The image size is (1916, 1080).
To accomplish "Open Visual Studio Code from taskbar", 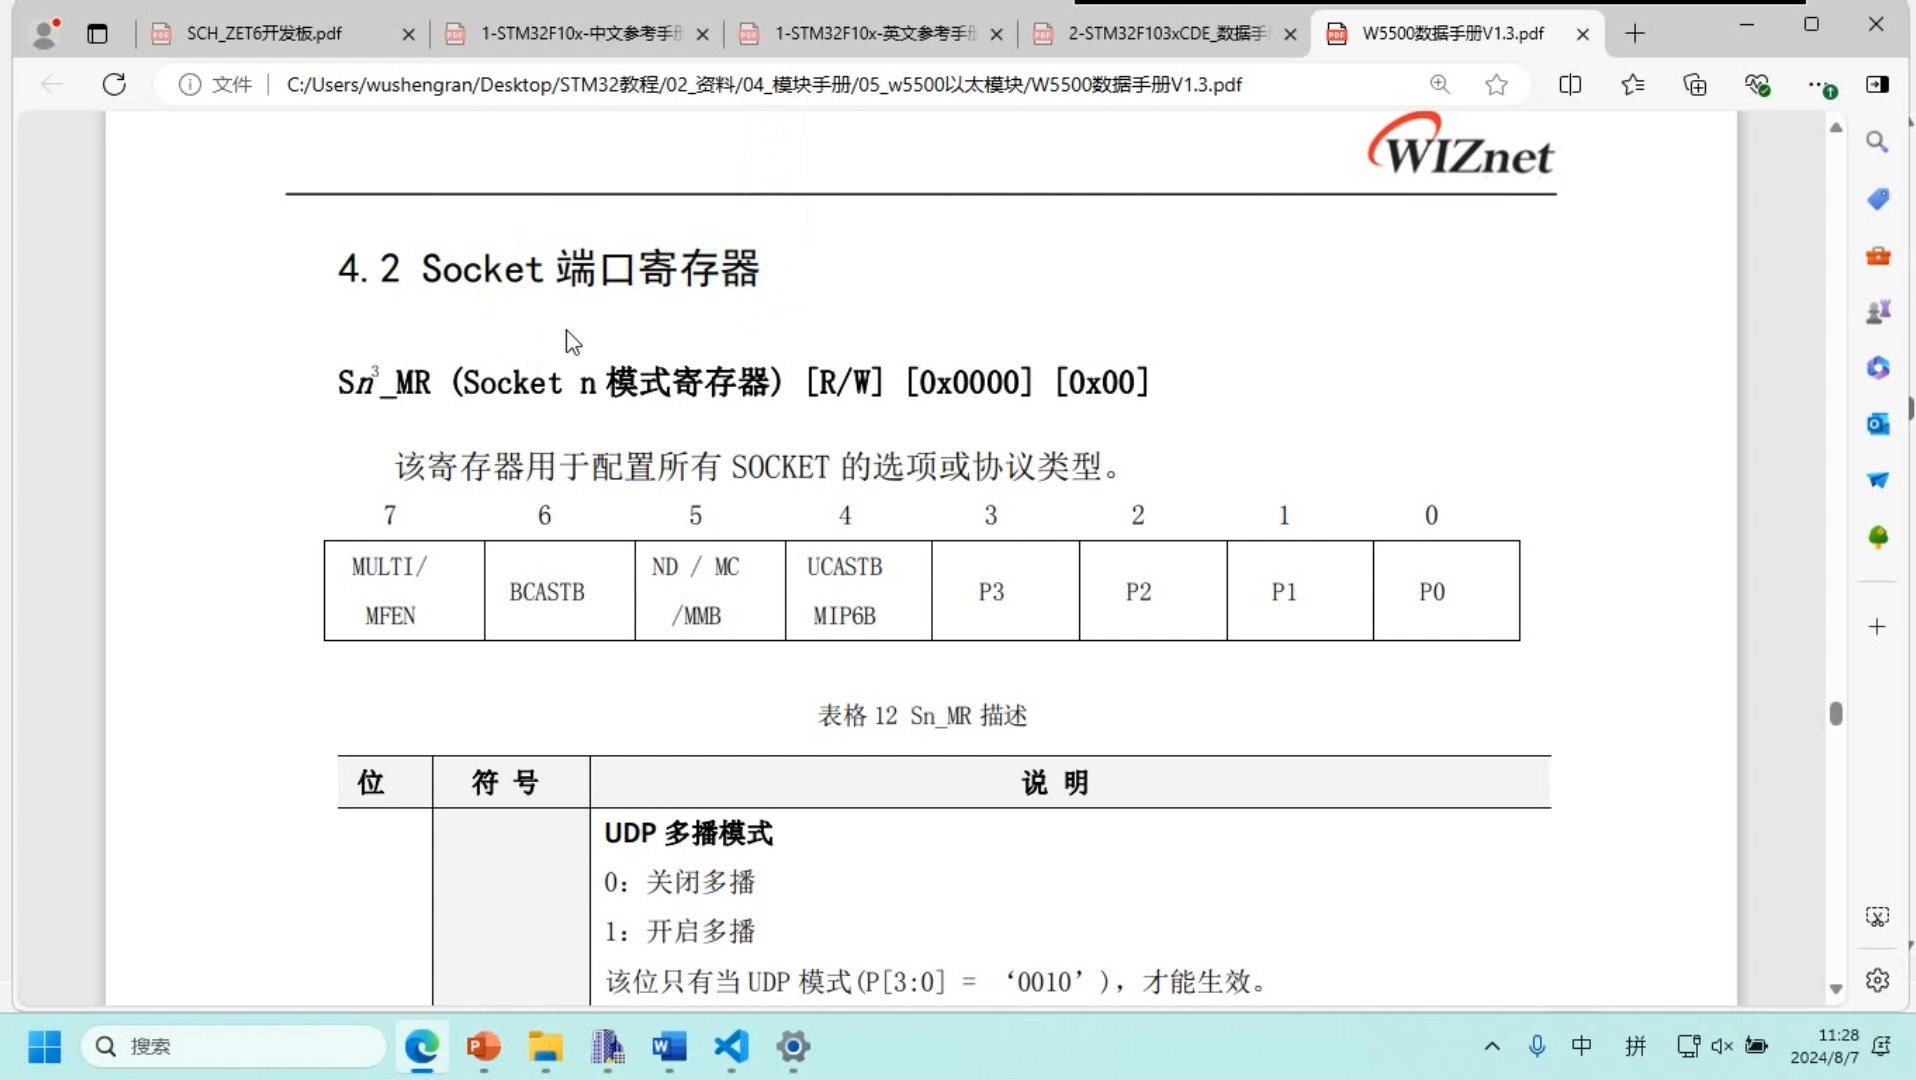I will coord(731,1046).
